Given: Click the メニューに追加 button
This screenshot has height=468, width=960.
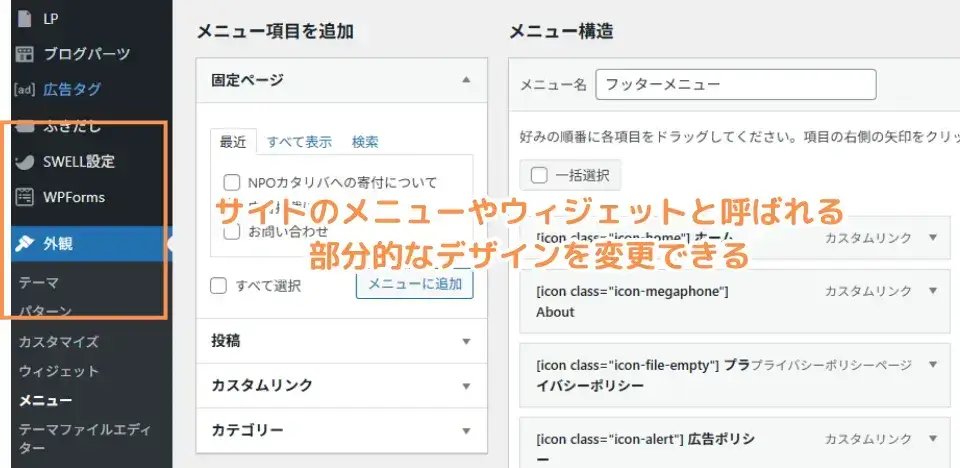Looking at the screenshot, I should 414,284.
